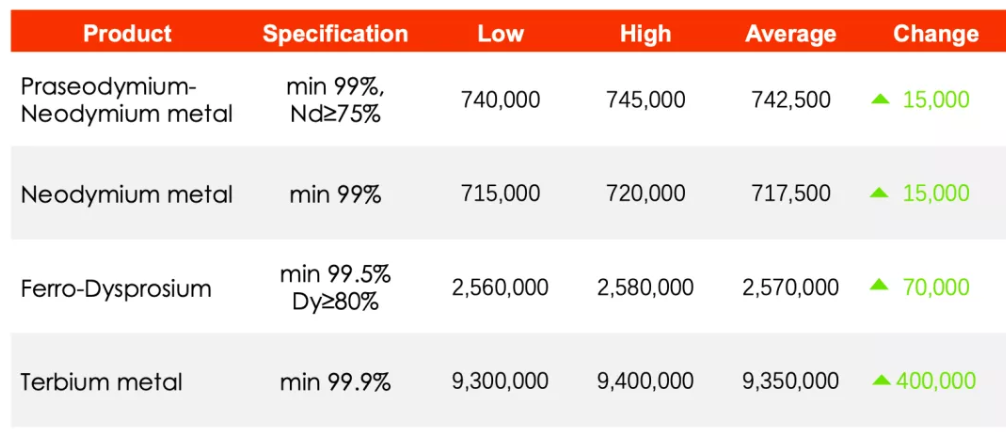Image resolution: width=1006 pixels, height=432 pixels.
Task: Click the Low column header
Action: point(500,34)
